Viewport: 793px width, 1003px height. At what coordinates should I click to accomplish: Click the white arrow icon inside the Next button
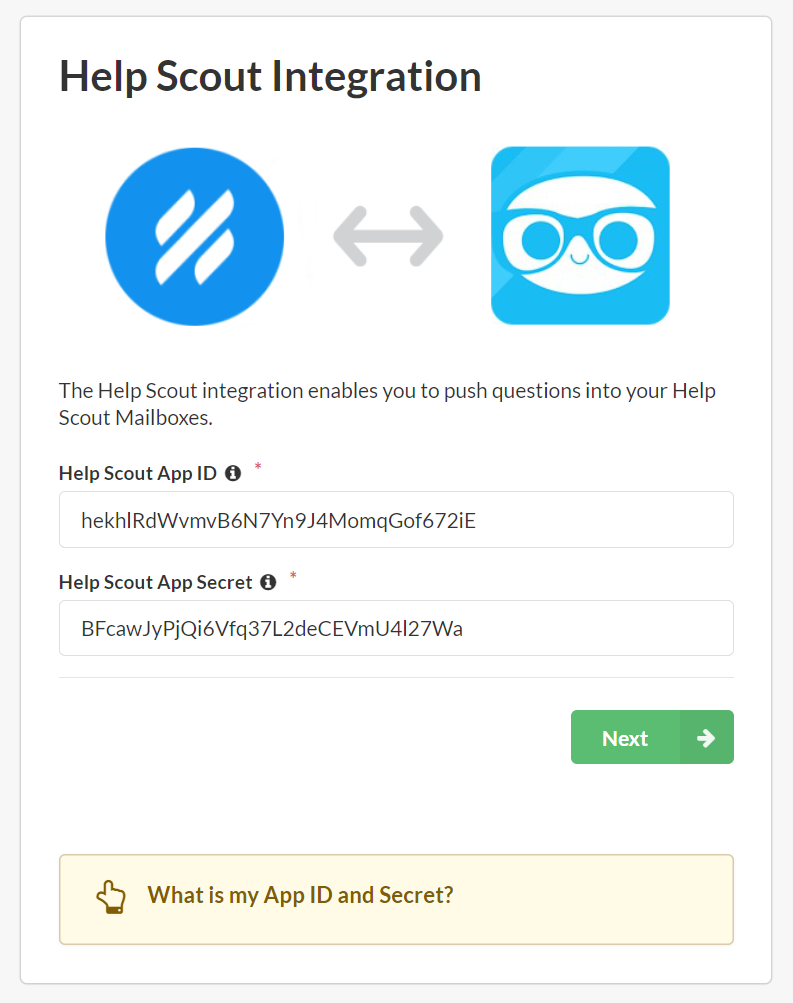[x=707, y=737]
